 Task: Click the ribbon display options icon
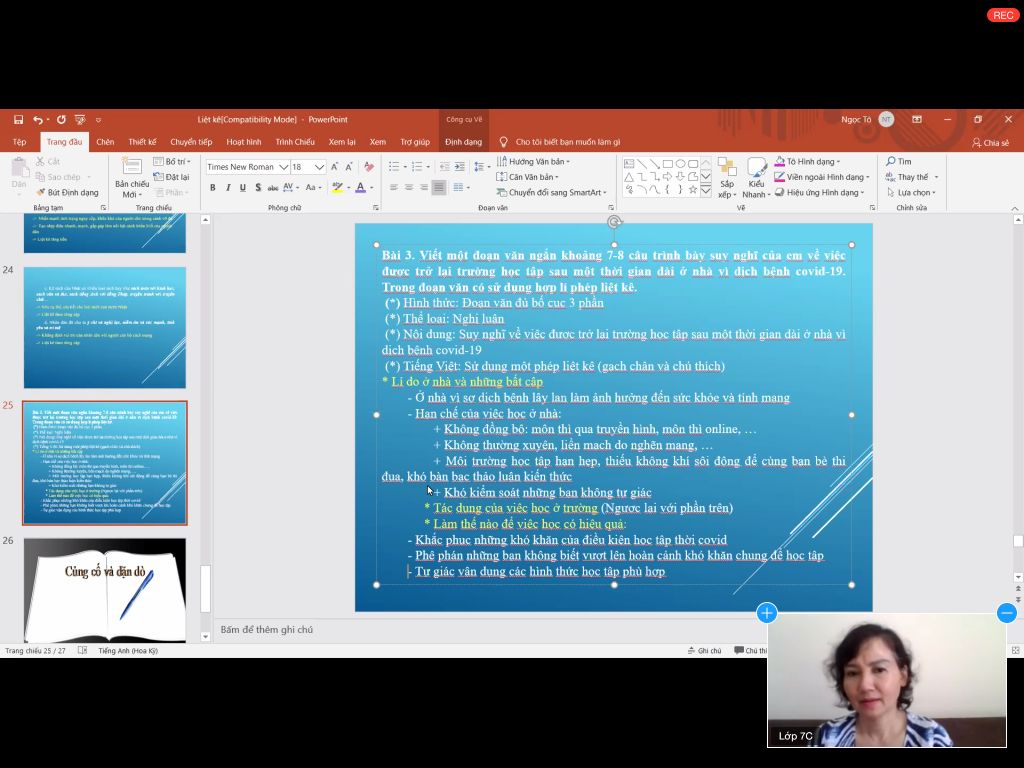pos(917,120)
